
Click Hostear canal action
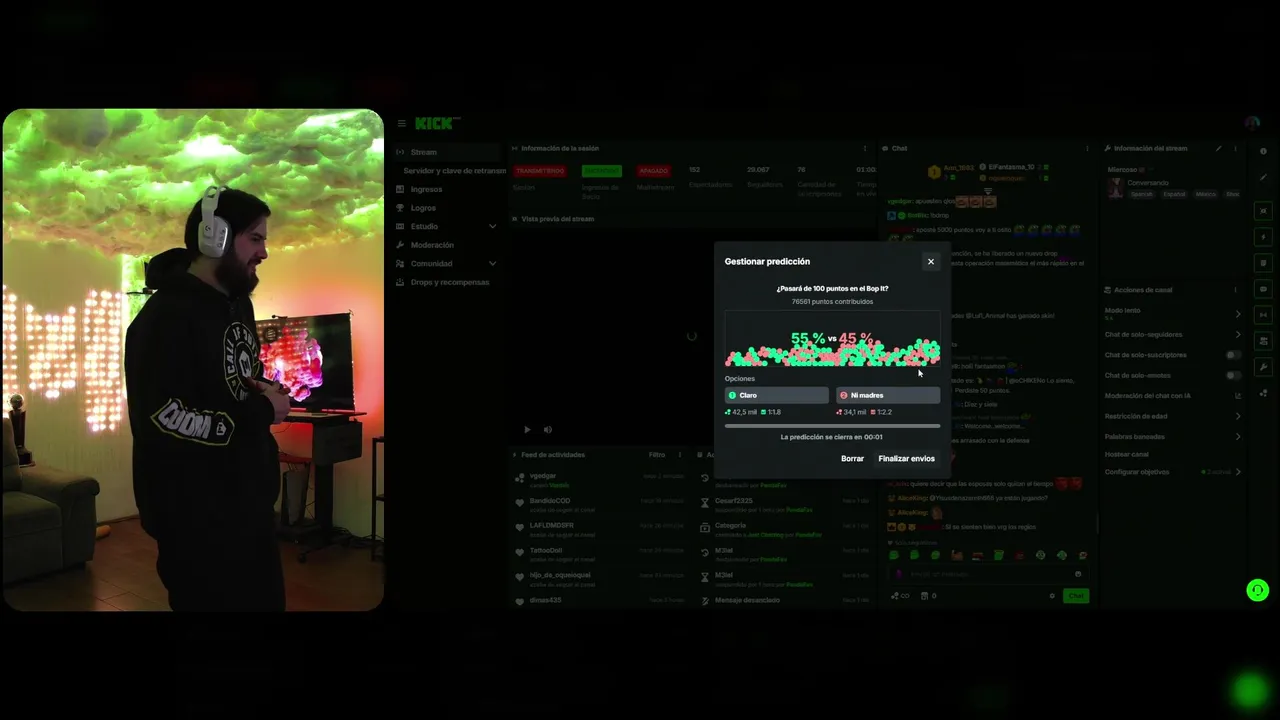coord(1127,454)
